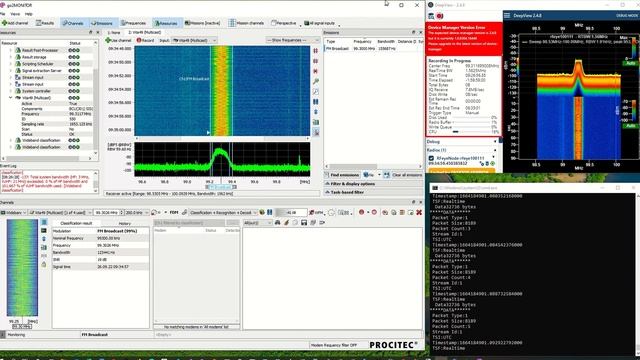Click the green picker icon beside spectrogram
This screenshot has width=640, height=360.
316,81
